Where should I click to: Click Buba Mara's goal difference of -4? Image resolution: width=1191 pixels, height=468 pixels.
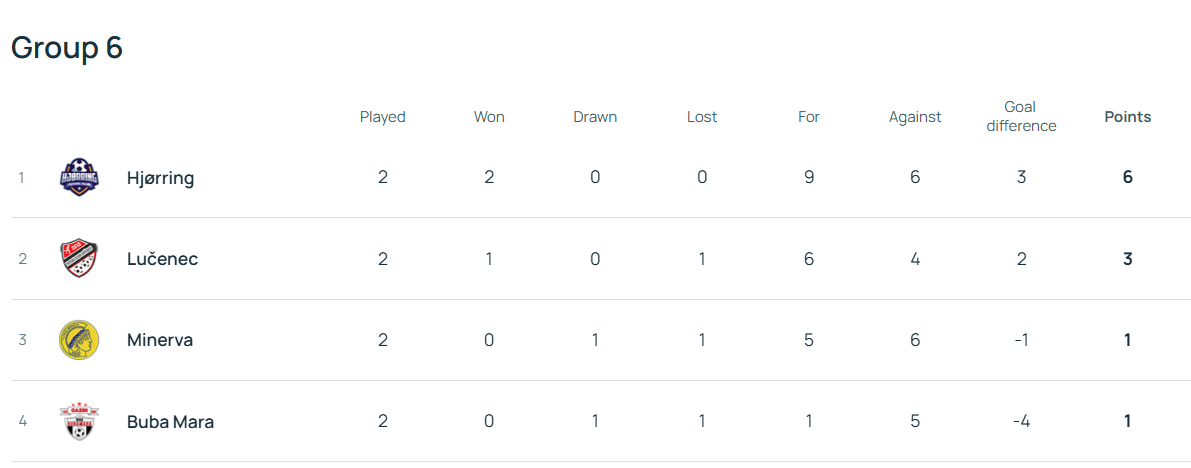pyautogui.click(x=1021, y=421)
